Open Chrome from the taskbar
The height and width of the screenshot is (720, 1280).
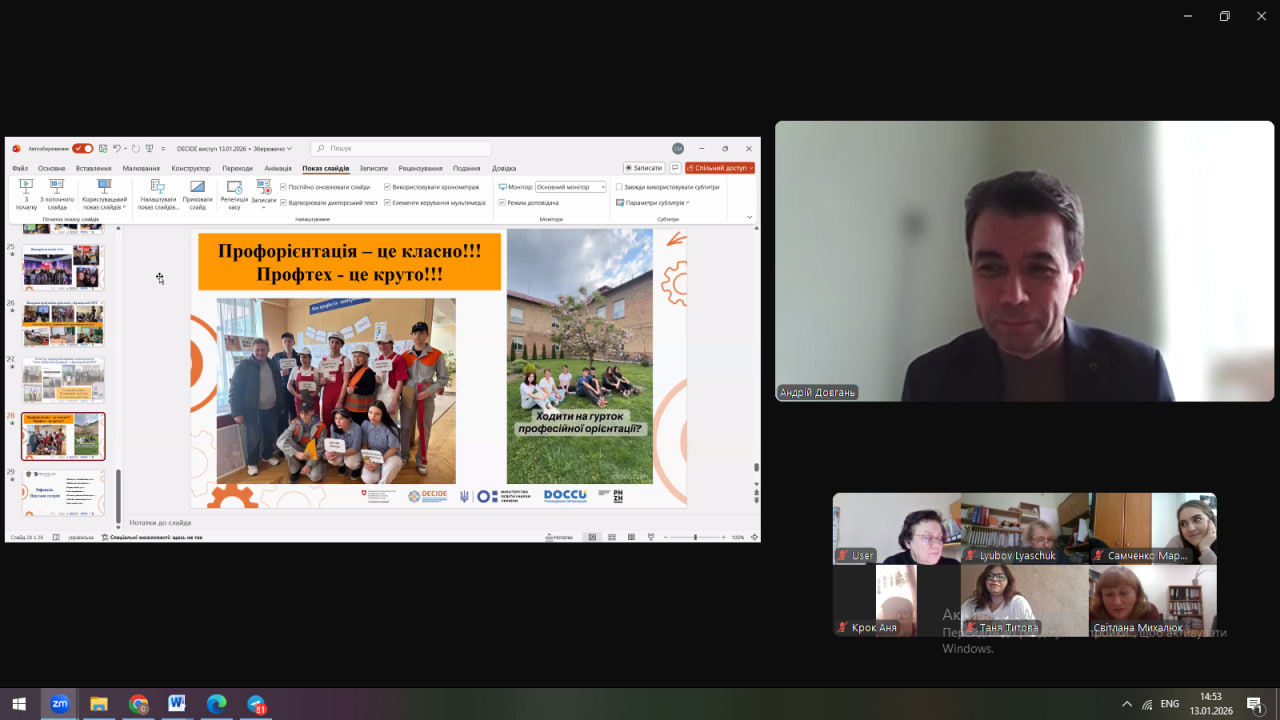point(138,704)
